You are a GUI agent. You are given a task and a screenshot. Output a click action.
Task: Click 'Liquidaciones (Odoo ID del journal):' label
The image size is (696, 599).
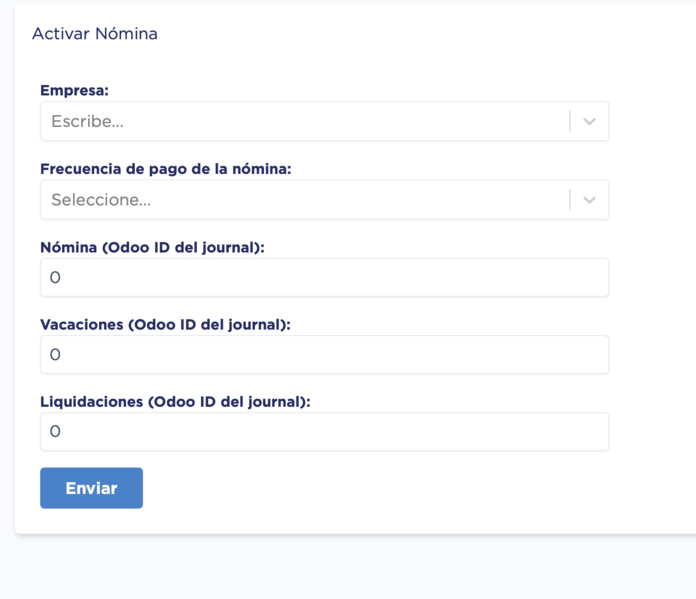tap(175, 402)
